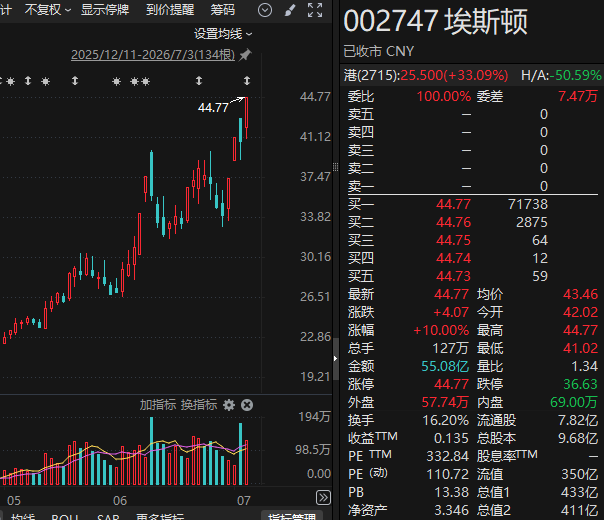Image resolution: width=604 pixels, height=520 pixels.
Task: Collapse the side panel with the arrow handle
Action: pos(336,359)
